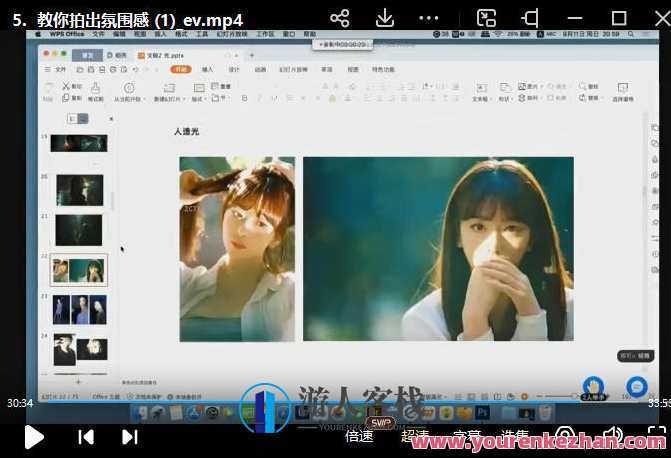Image resolution: width=671 pixels, height=458 pixels.
Task: Open the three-dot more options menu
Action: pos(432,18)
